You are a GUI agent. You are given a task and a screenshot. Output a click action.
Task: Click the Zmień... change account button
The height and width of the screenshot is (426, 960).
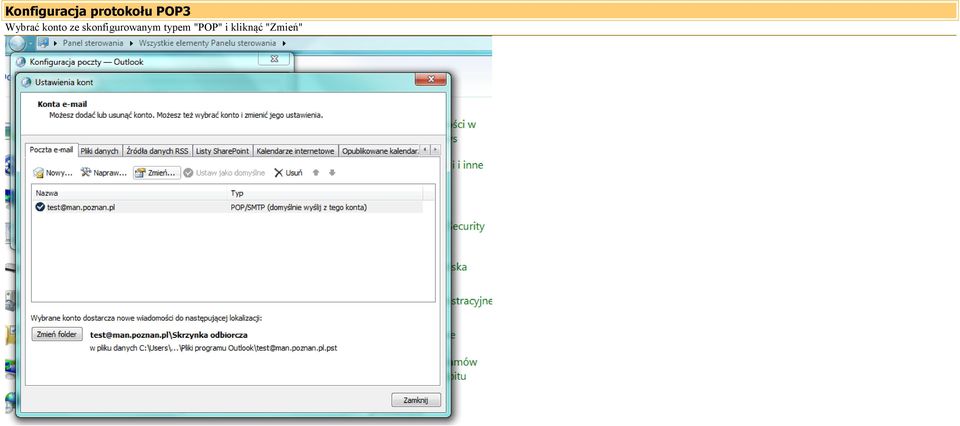click(x=157, y=173)
